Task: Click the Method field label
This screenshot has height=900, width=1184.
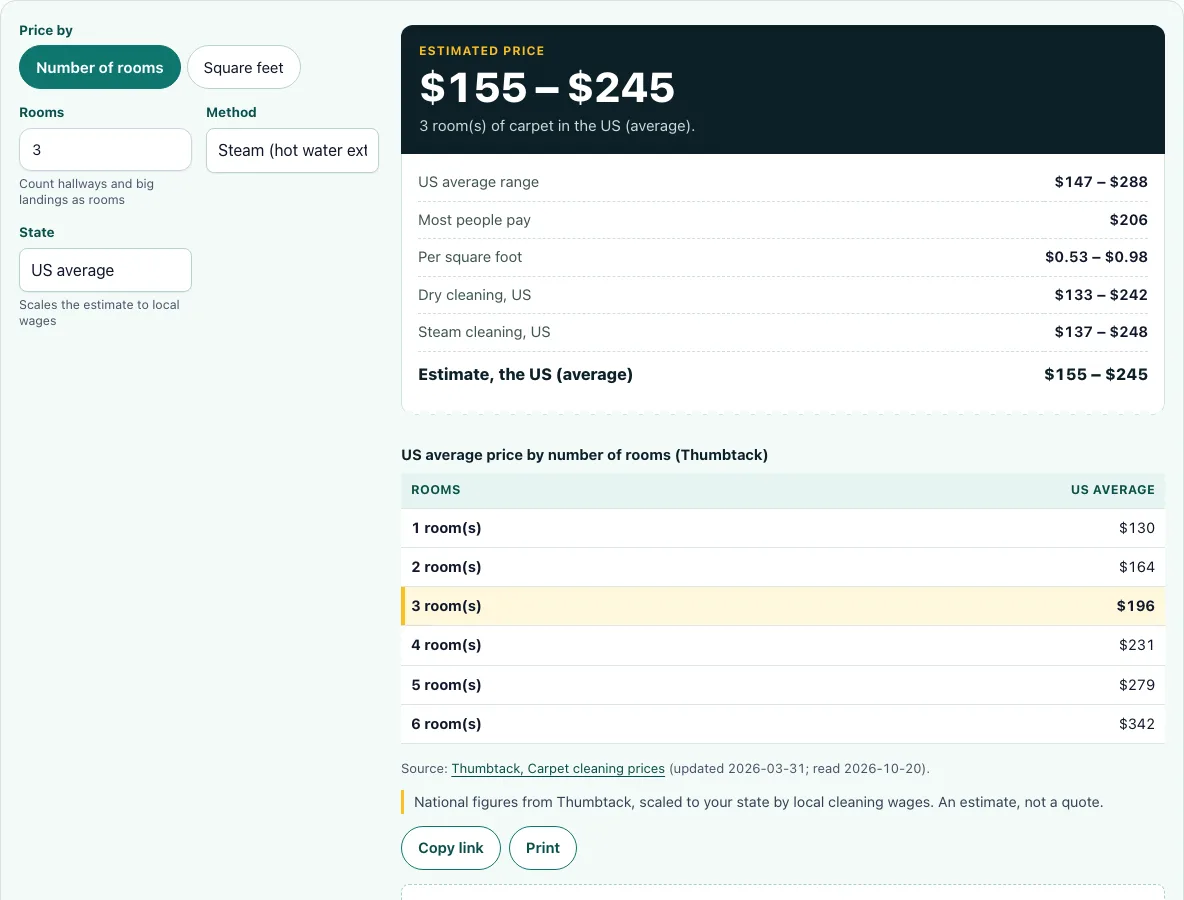Action: (231, 112)
